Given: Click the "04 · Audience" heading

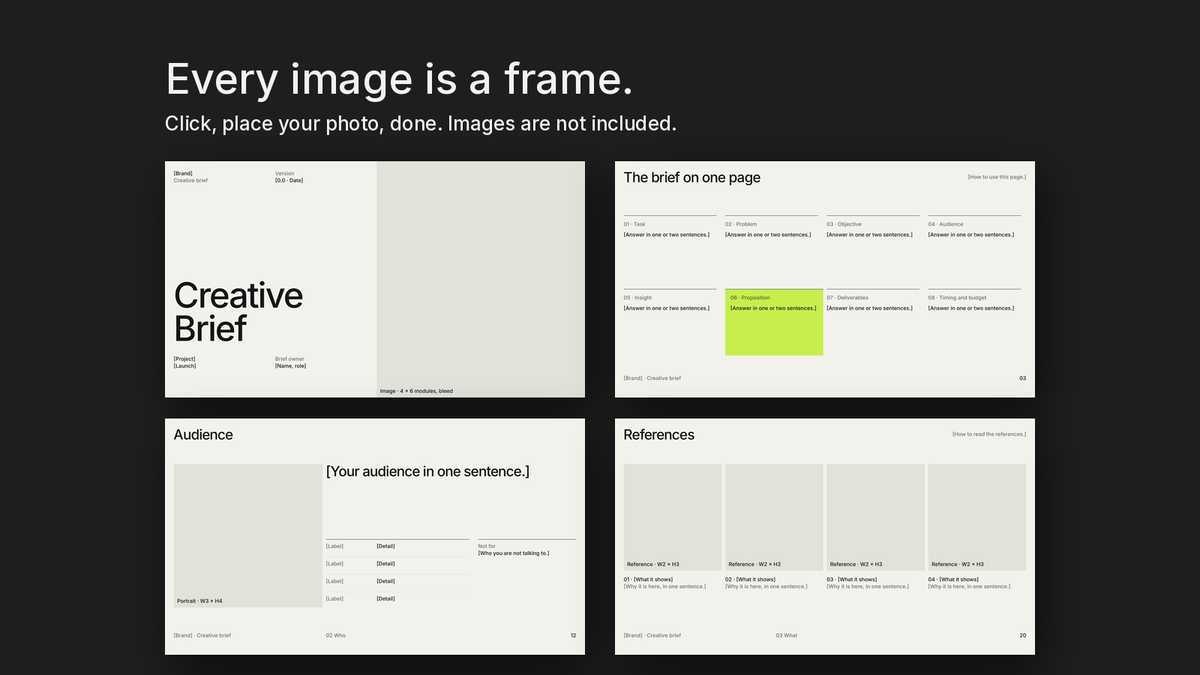Looking at the screenshot, I should pos(946,224).
